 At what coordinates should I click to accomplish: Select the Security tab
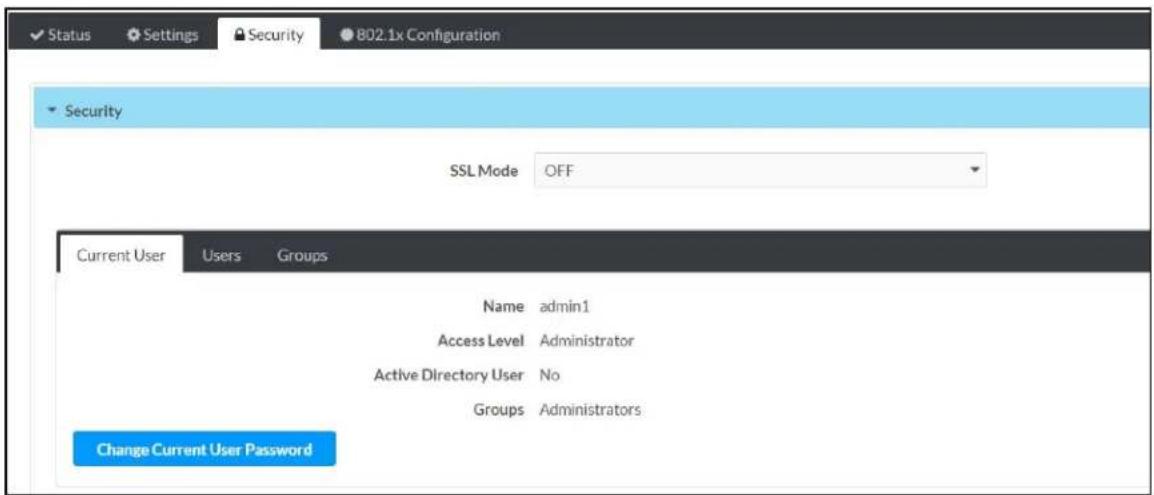click(x=269, y=35)
